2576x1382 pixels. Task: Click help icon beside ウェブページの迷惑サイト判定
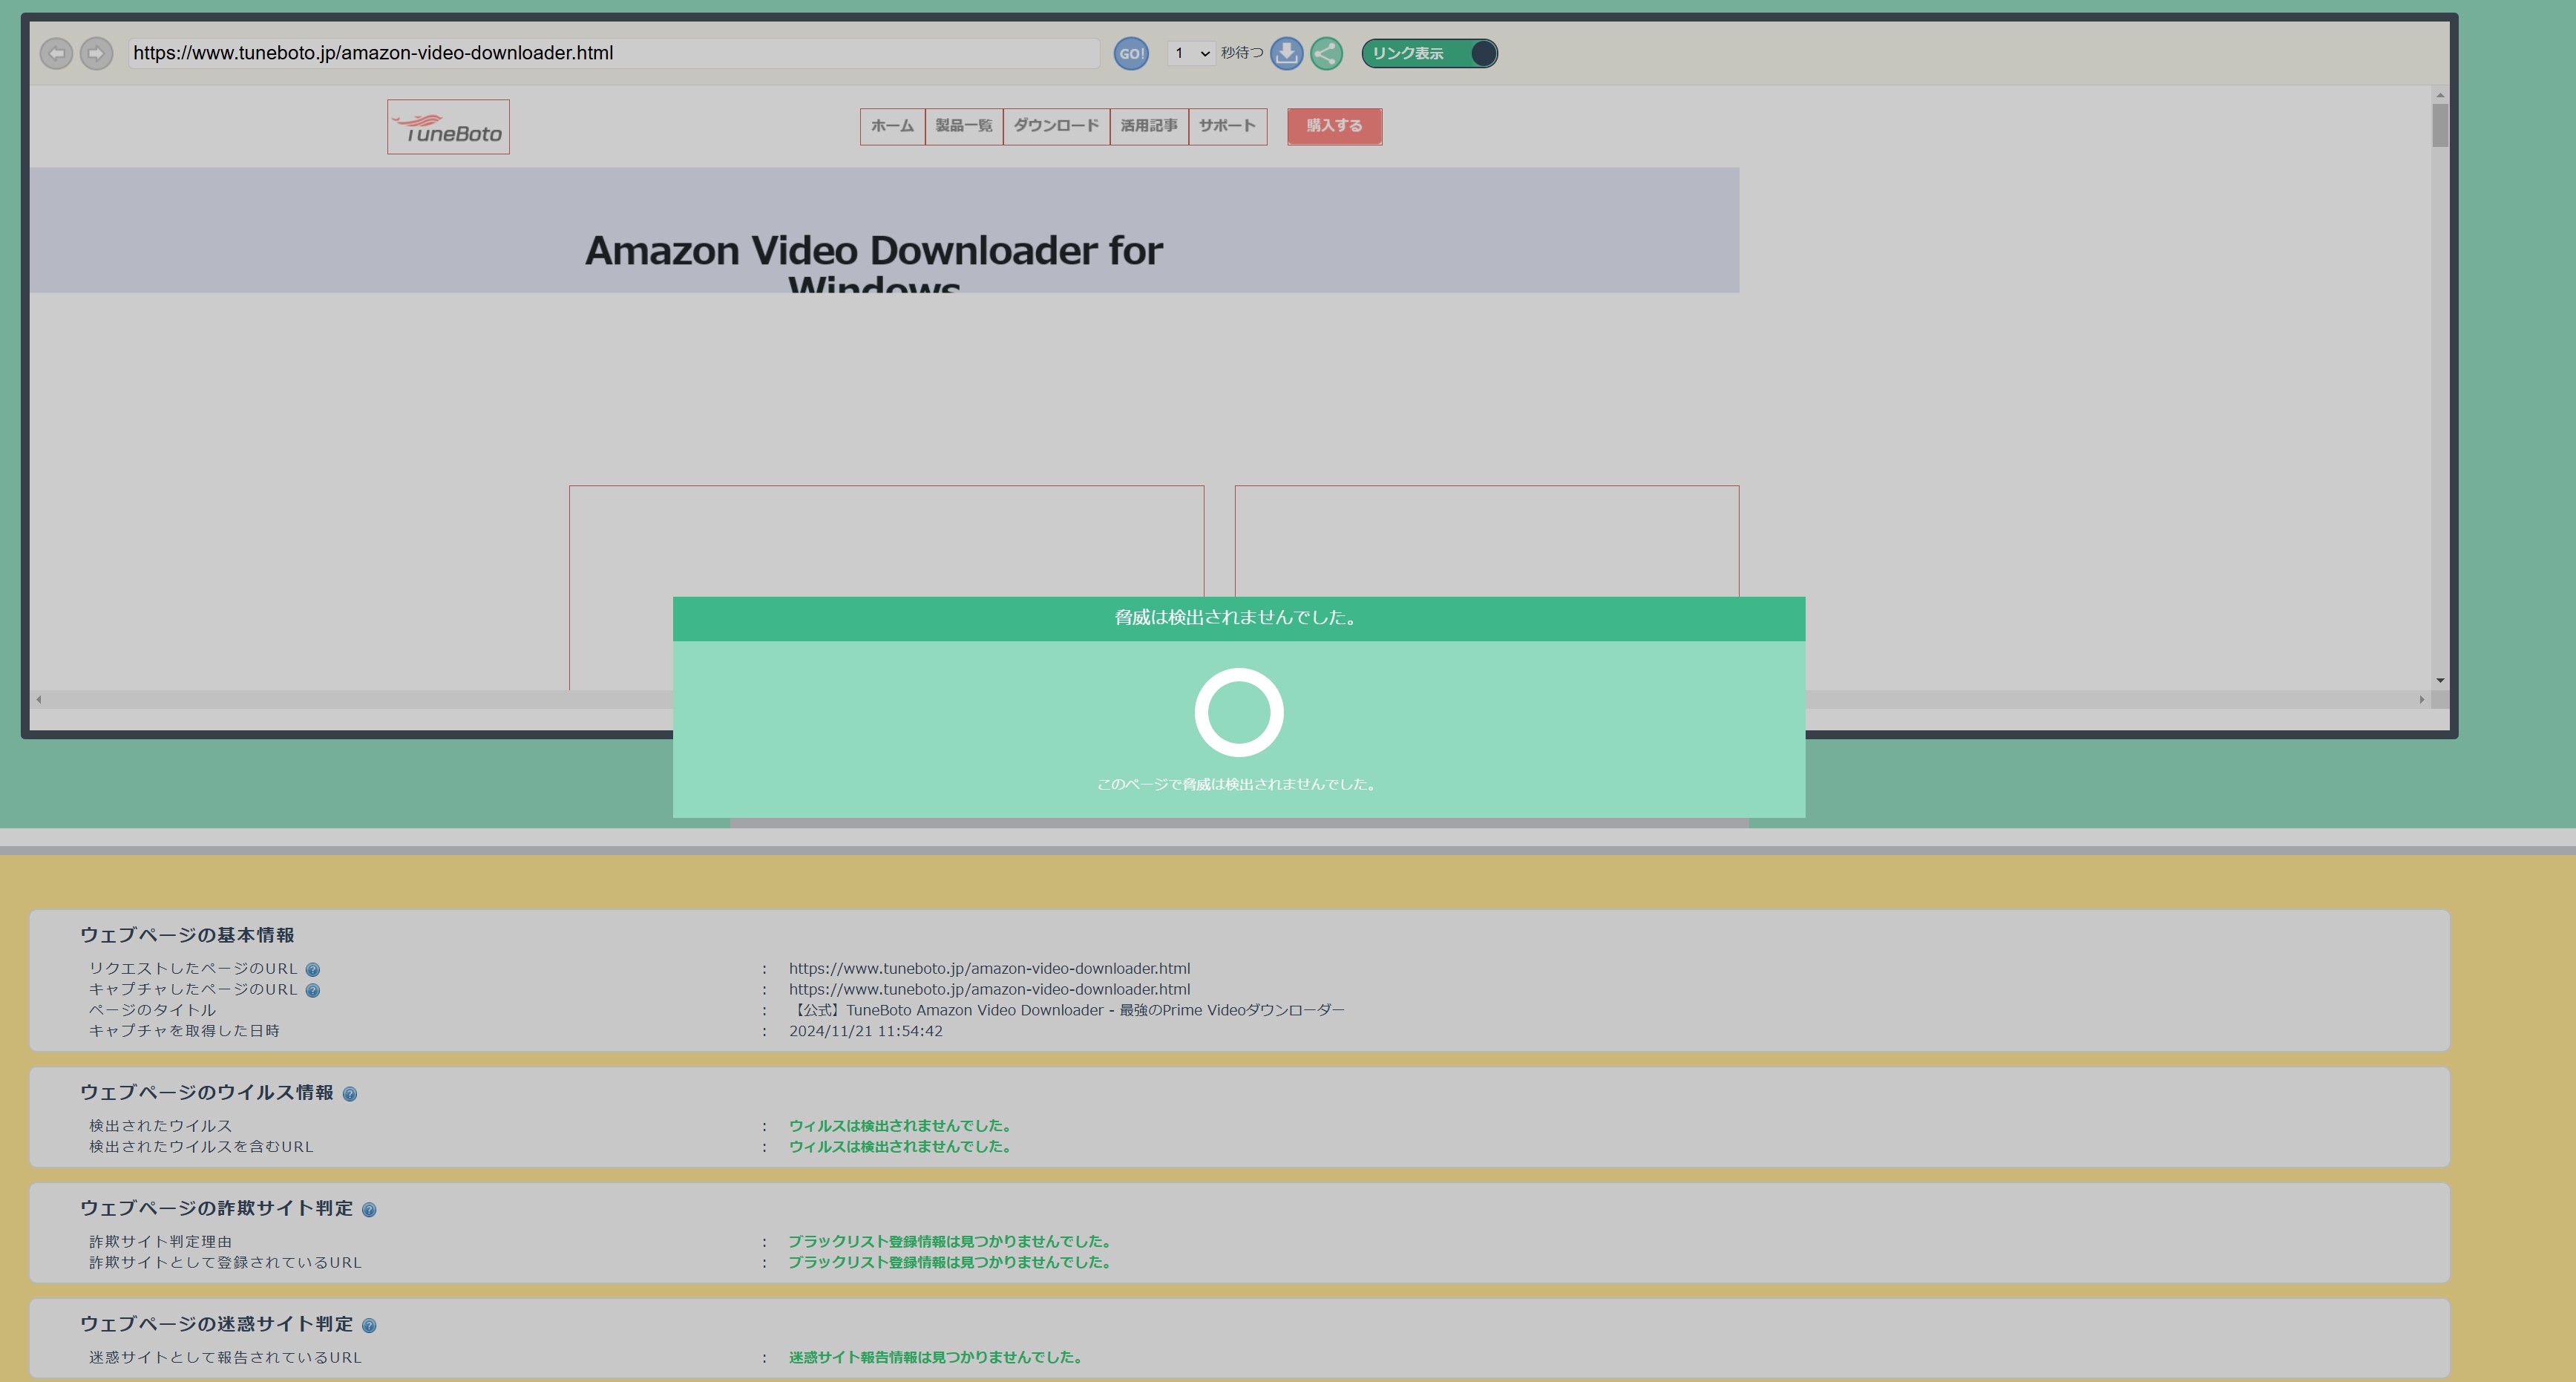369,1326
